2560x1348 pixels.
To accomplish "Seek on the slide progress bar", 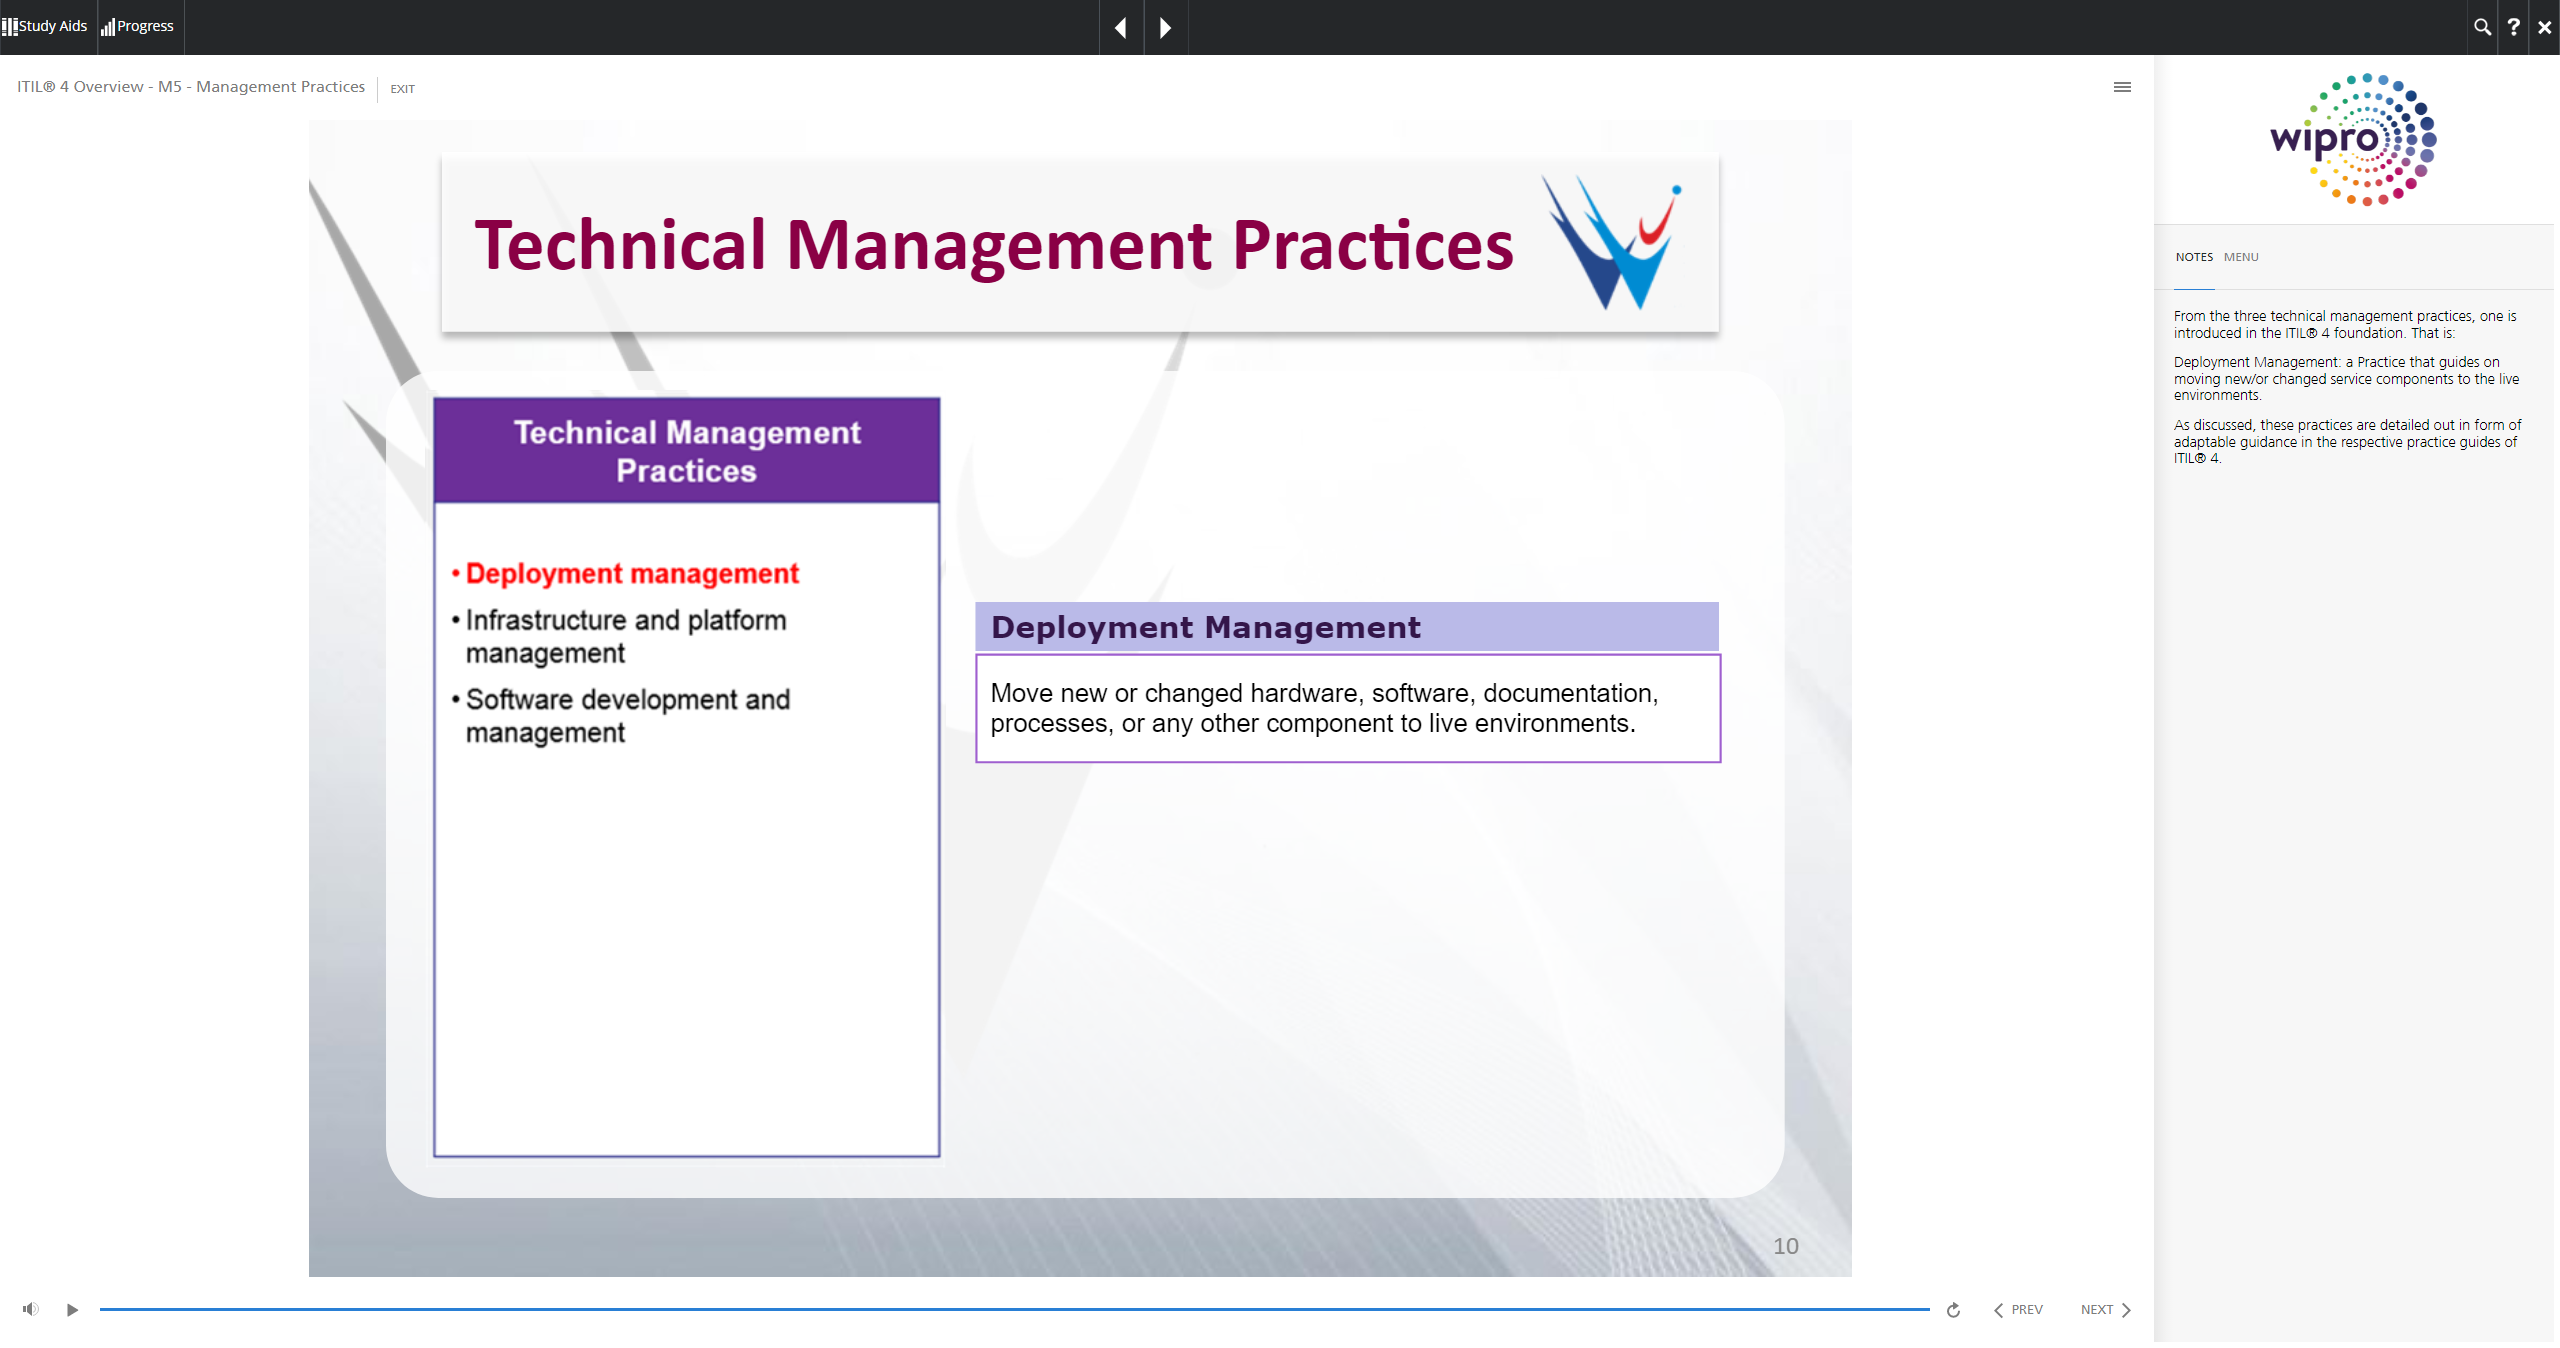I will [1013, 1309].
